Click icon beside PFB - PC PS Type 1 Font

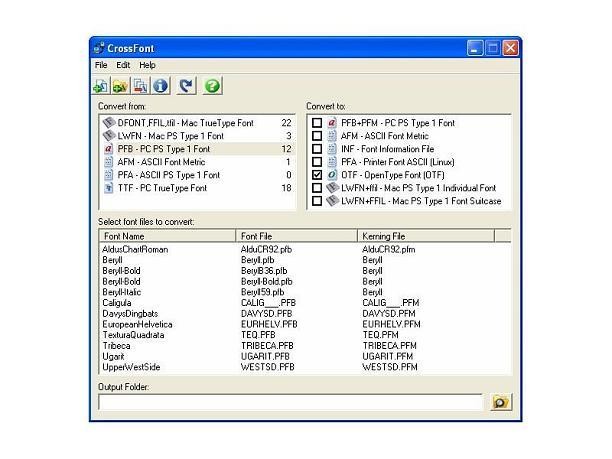[x=109, y=149]
